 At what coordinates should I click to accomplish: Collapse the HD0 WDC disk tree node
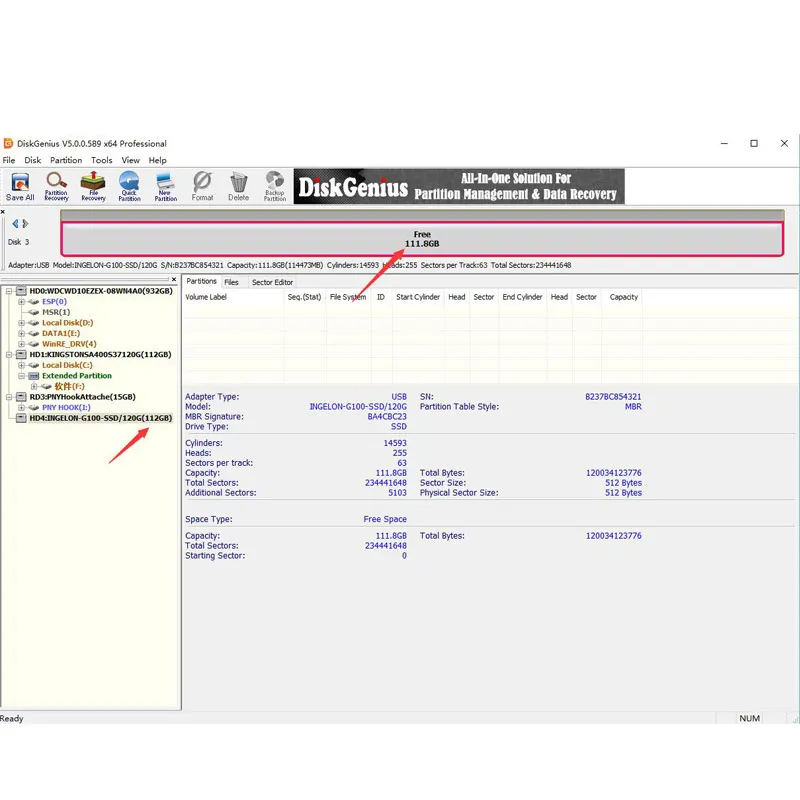point(9,291)
